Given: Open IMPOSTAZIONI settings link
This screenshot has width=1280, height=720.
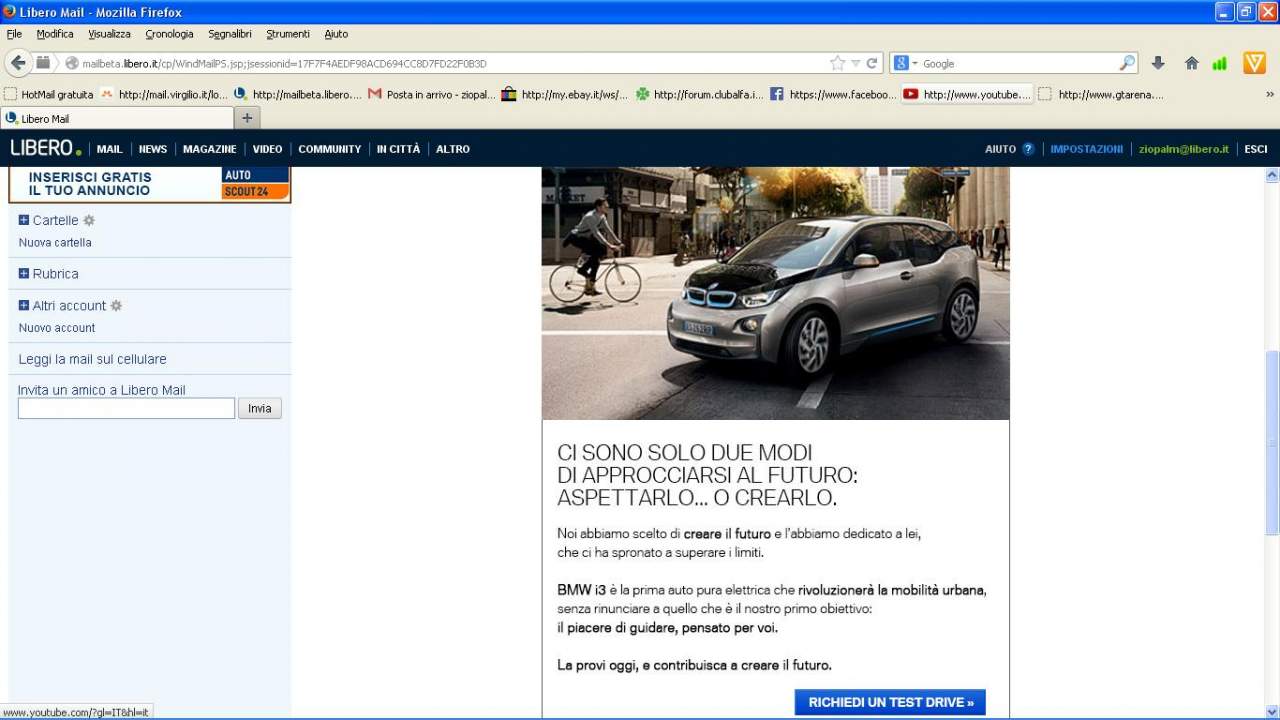Looking at the screenshot, I should 1087,149.
